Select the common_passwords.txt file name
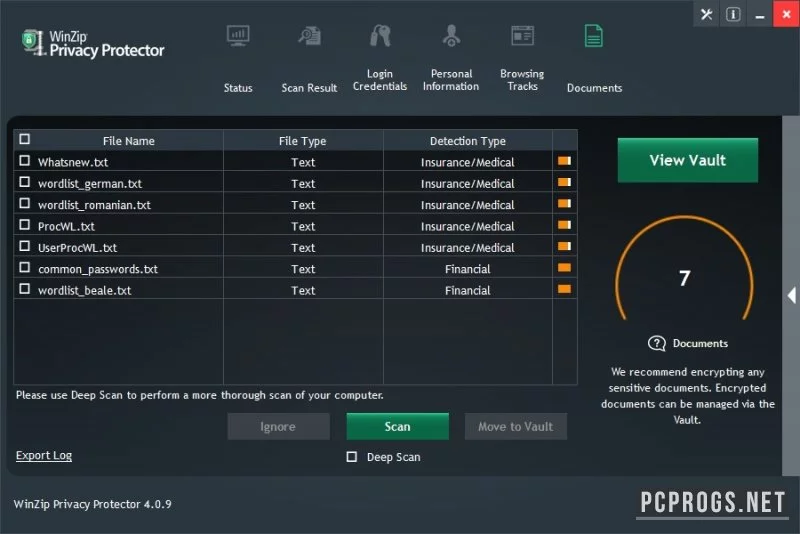 [98, 269]
